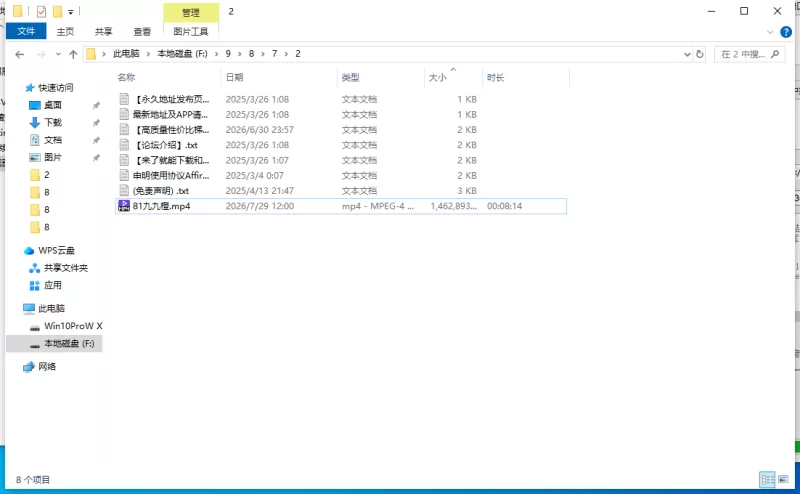The width and height of the screenshot is (800, 494).
Task: Switch to the 图片工具 ribbon tab
Action: pos(191,32)
